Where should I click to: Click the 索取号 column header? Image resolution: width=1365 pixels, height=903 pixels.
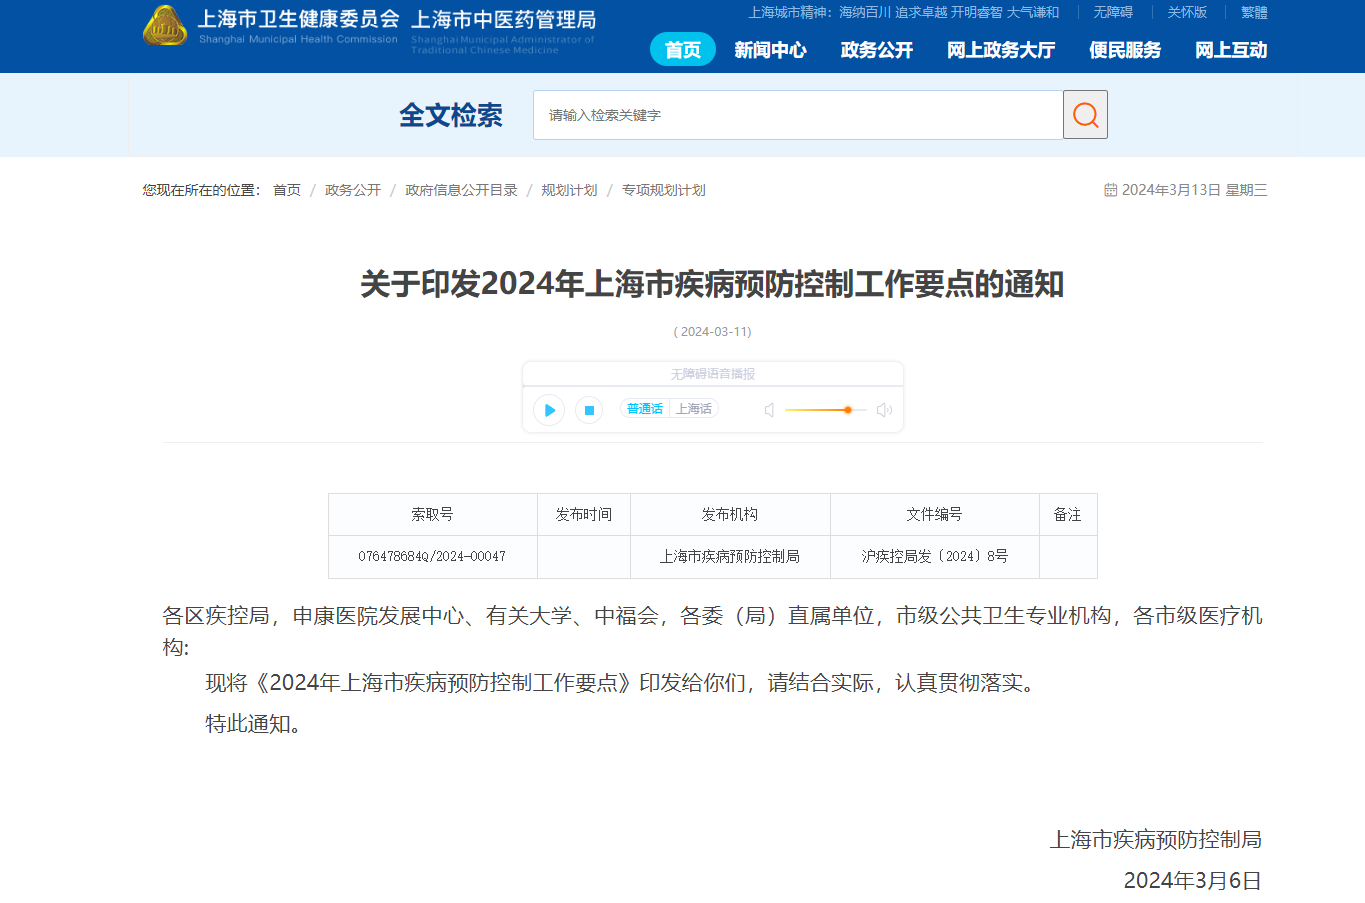(x=432, y=514)
